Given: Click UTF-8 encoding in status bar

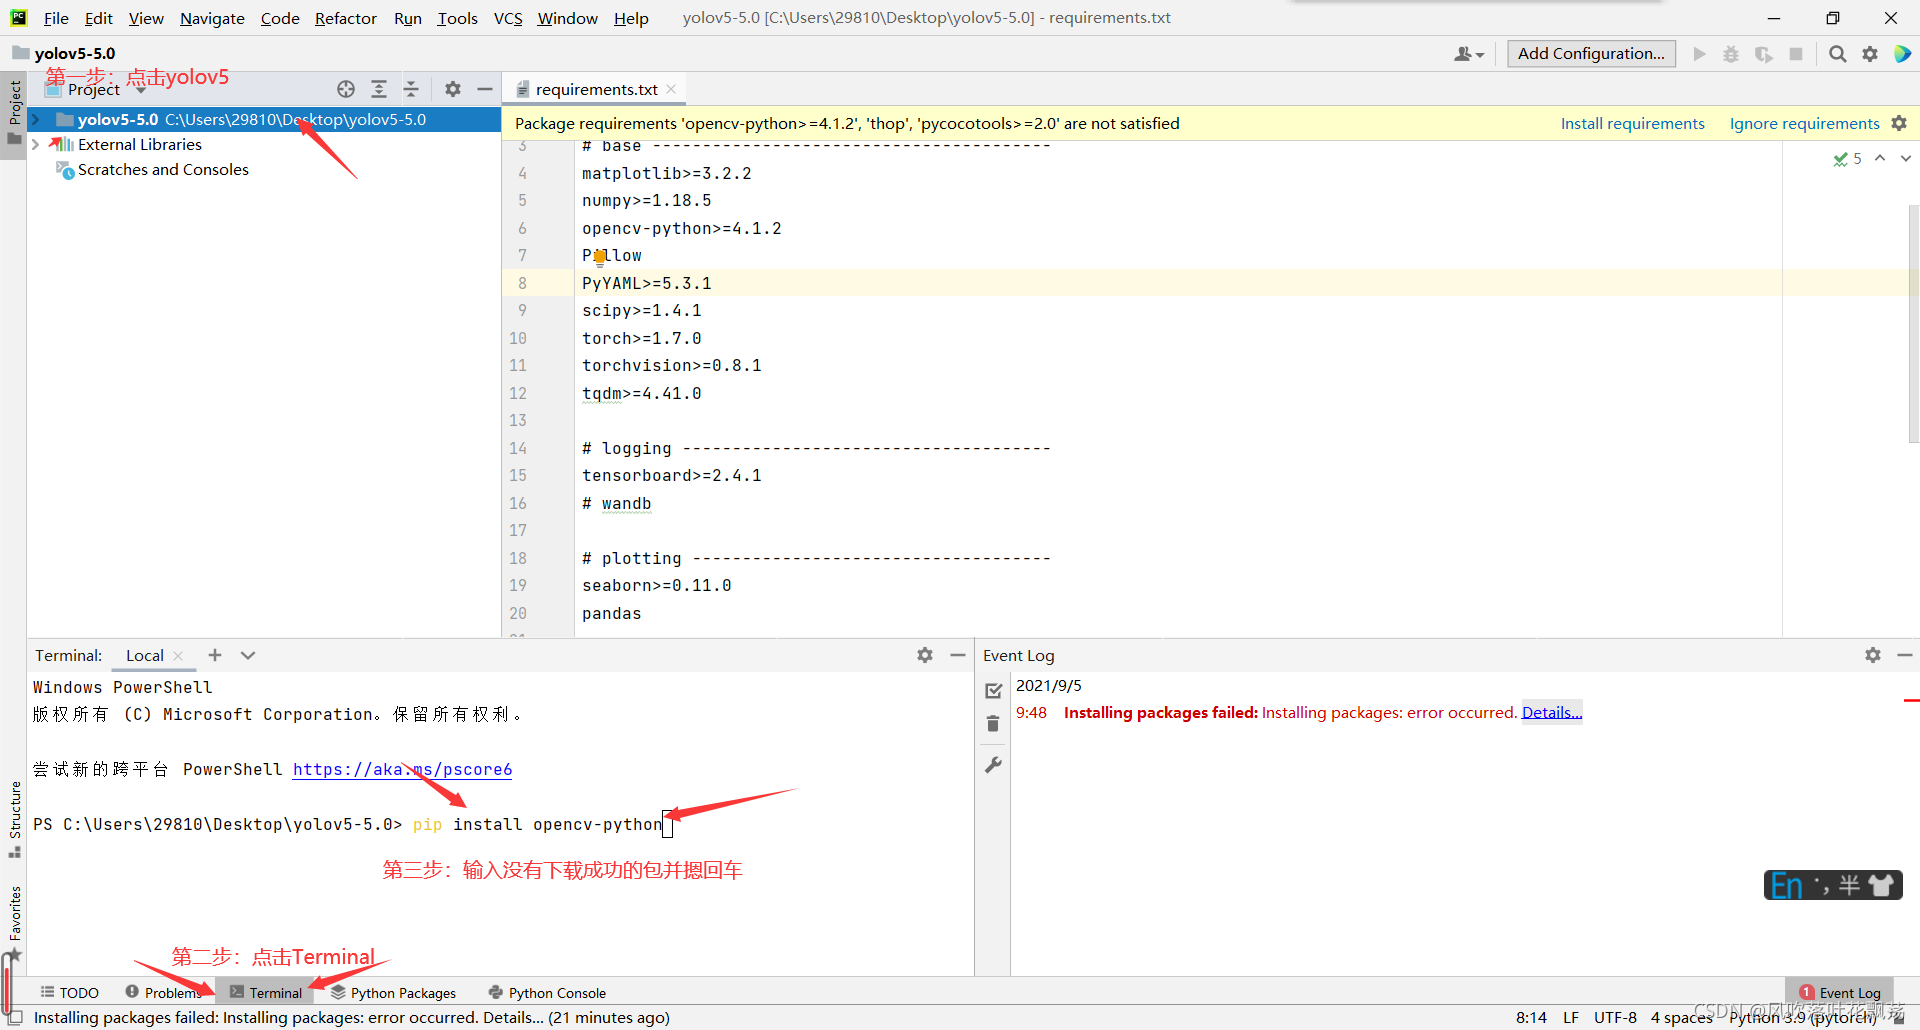Looking at the screenshot, I should (x=1615, y=1017).
